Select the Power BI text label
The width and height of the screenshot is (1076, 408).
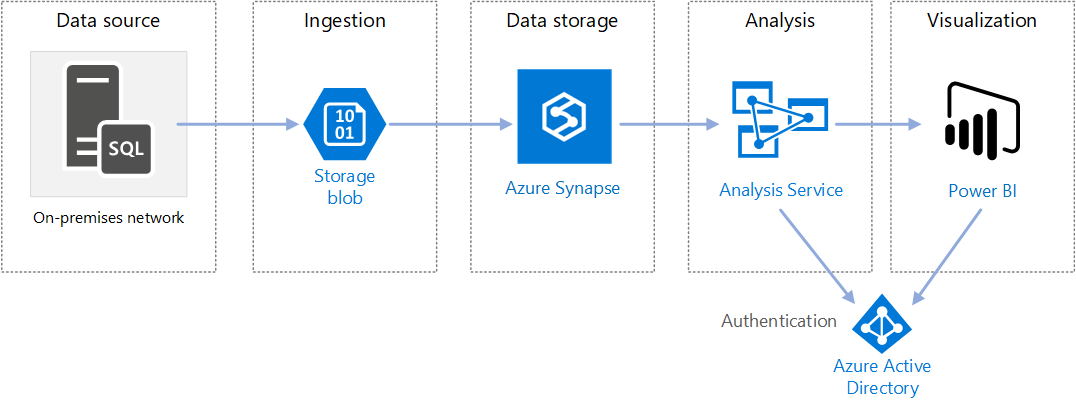(982, 190)
